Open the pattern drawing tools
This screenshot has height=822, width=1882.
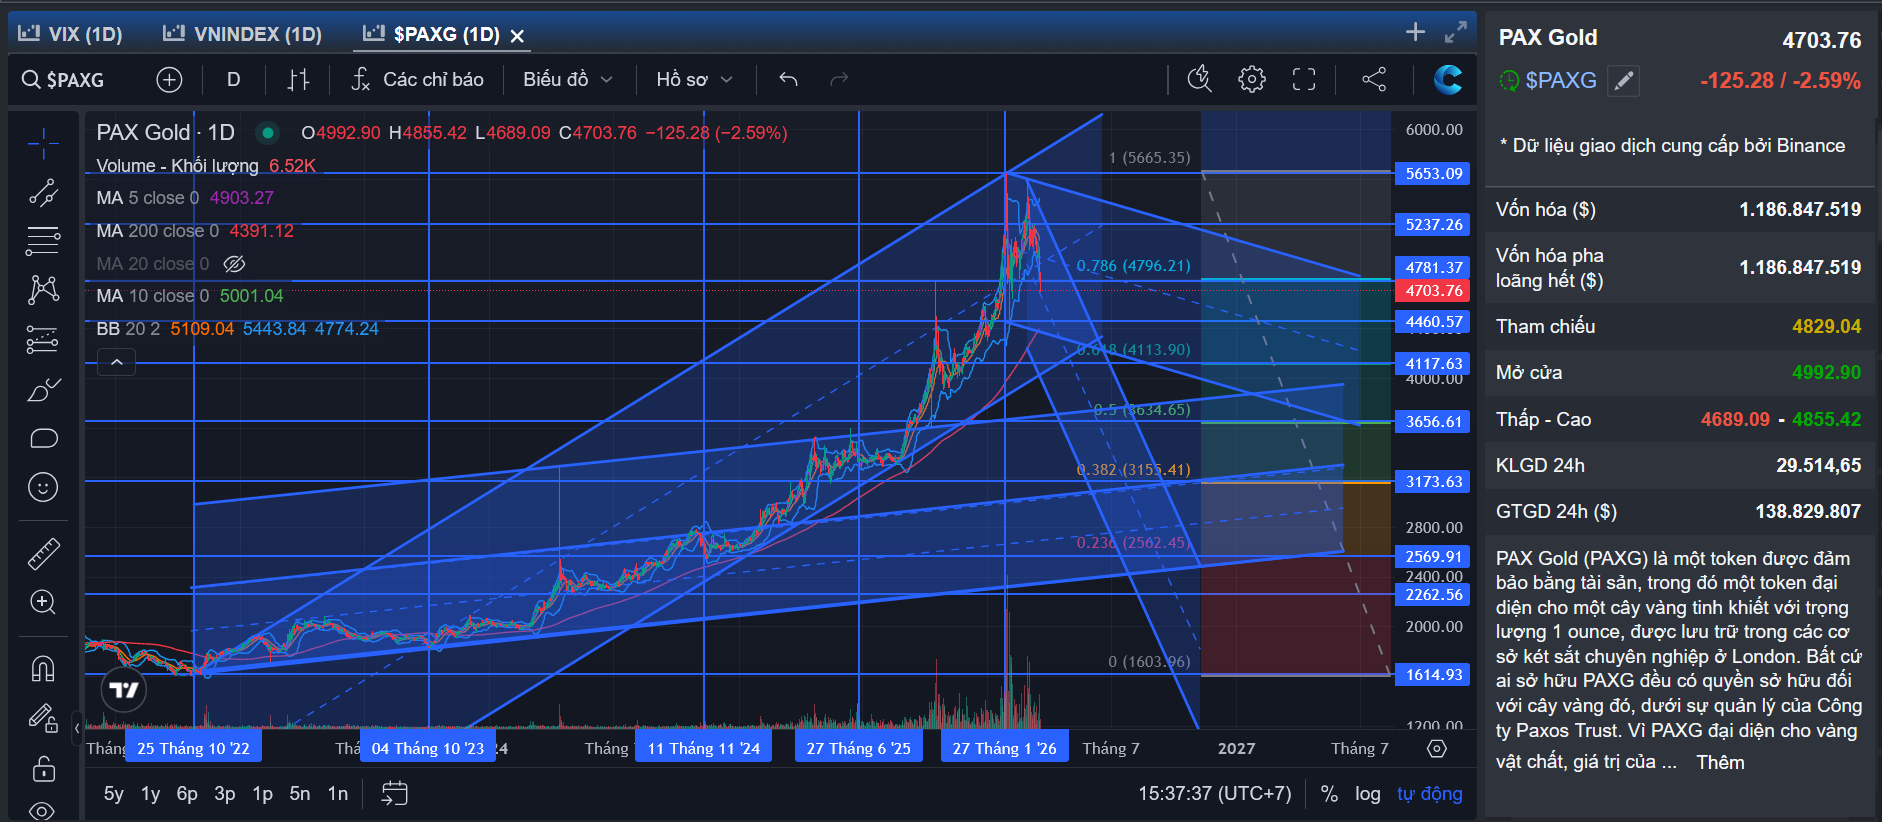[43, 290]
